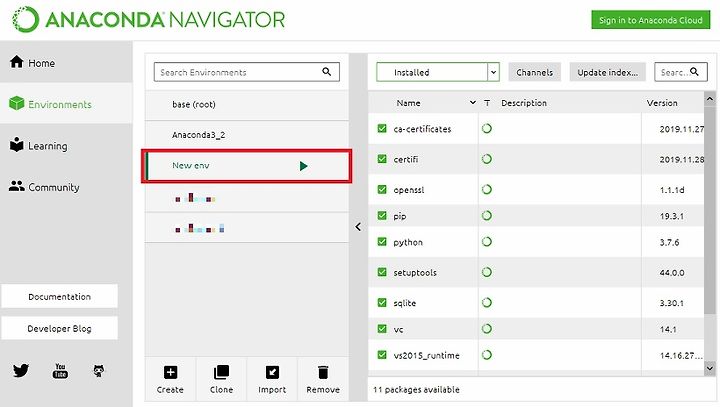
Task: Toggle the certifi package checkbox
Action: (x=382, y=159)
